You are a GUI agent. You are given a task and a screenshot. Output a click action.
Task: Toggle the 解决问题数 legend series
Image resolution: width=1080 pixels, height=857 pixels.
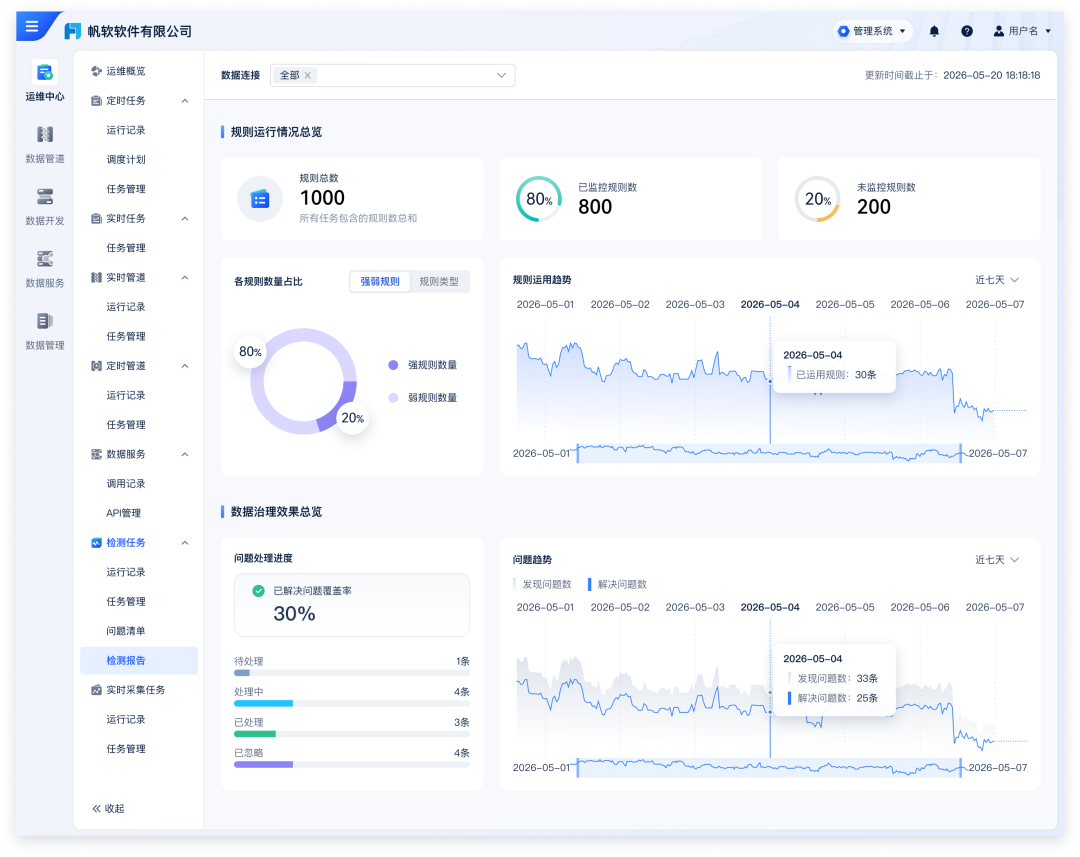click(x=618, y=584)
